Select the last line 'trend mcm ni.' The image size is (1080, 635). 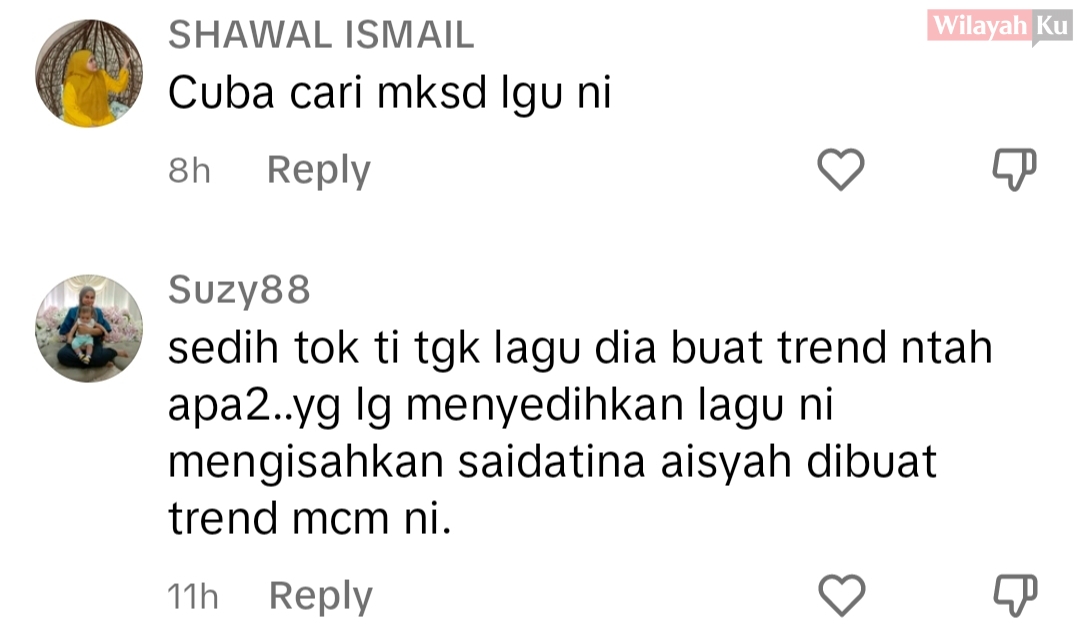pyautogui.click(x=310, y=519)
